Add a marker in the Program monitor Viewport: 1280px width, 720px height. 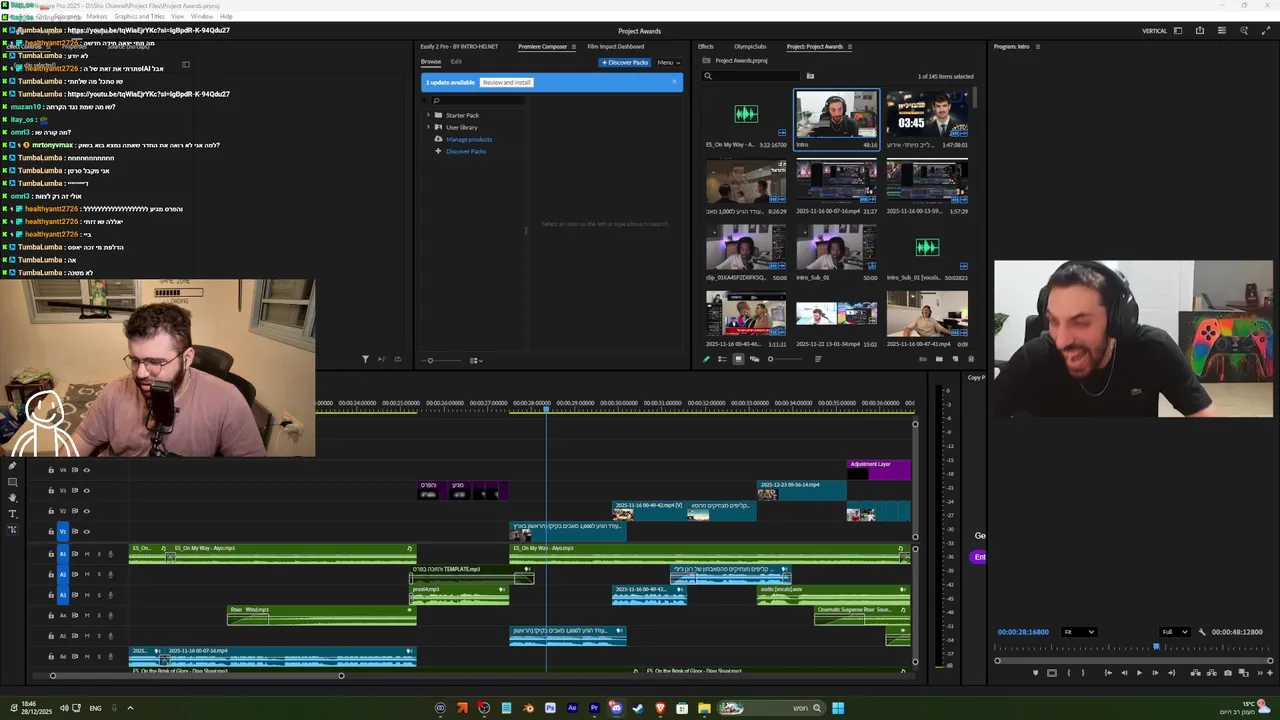click(1035, 673)
